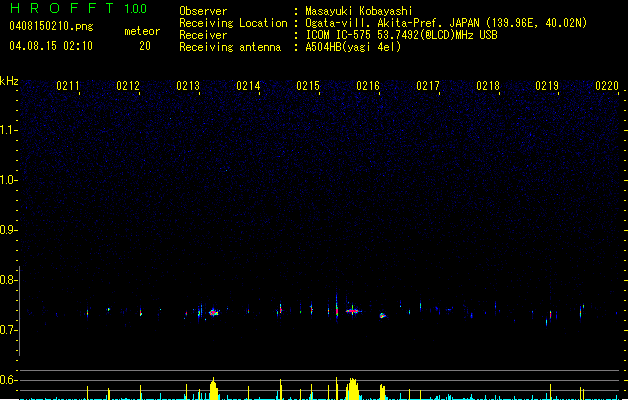Click the 0.7 kHz axis label
This screenshot has width=629, height=400.
click(x=8, y=330)
